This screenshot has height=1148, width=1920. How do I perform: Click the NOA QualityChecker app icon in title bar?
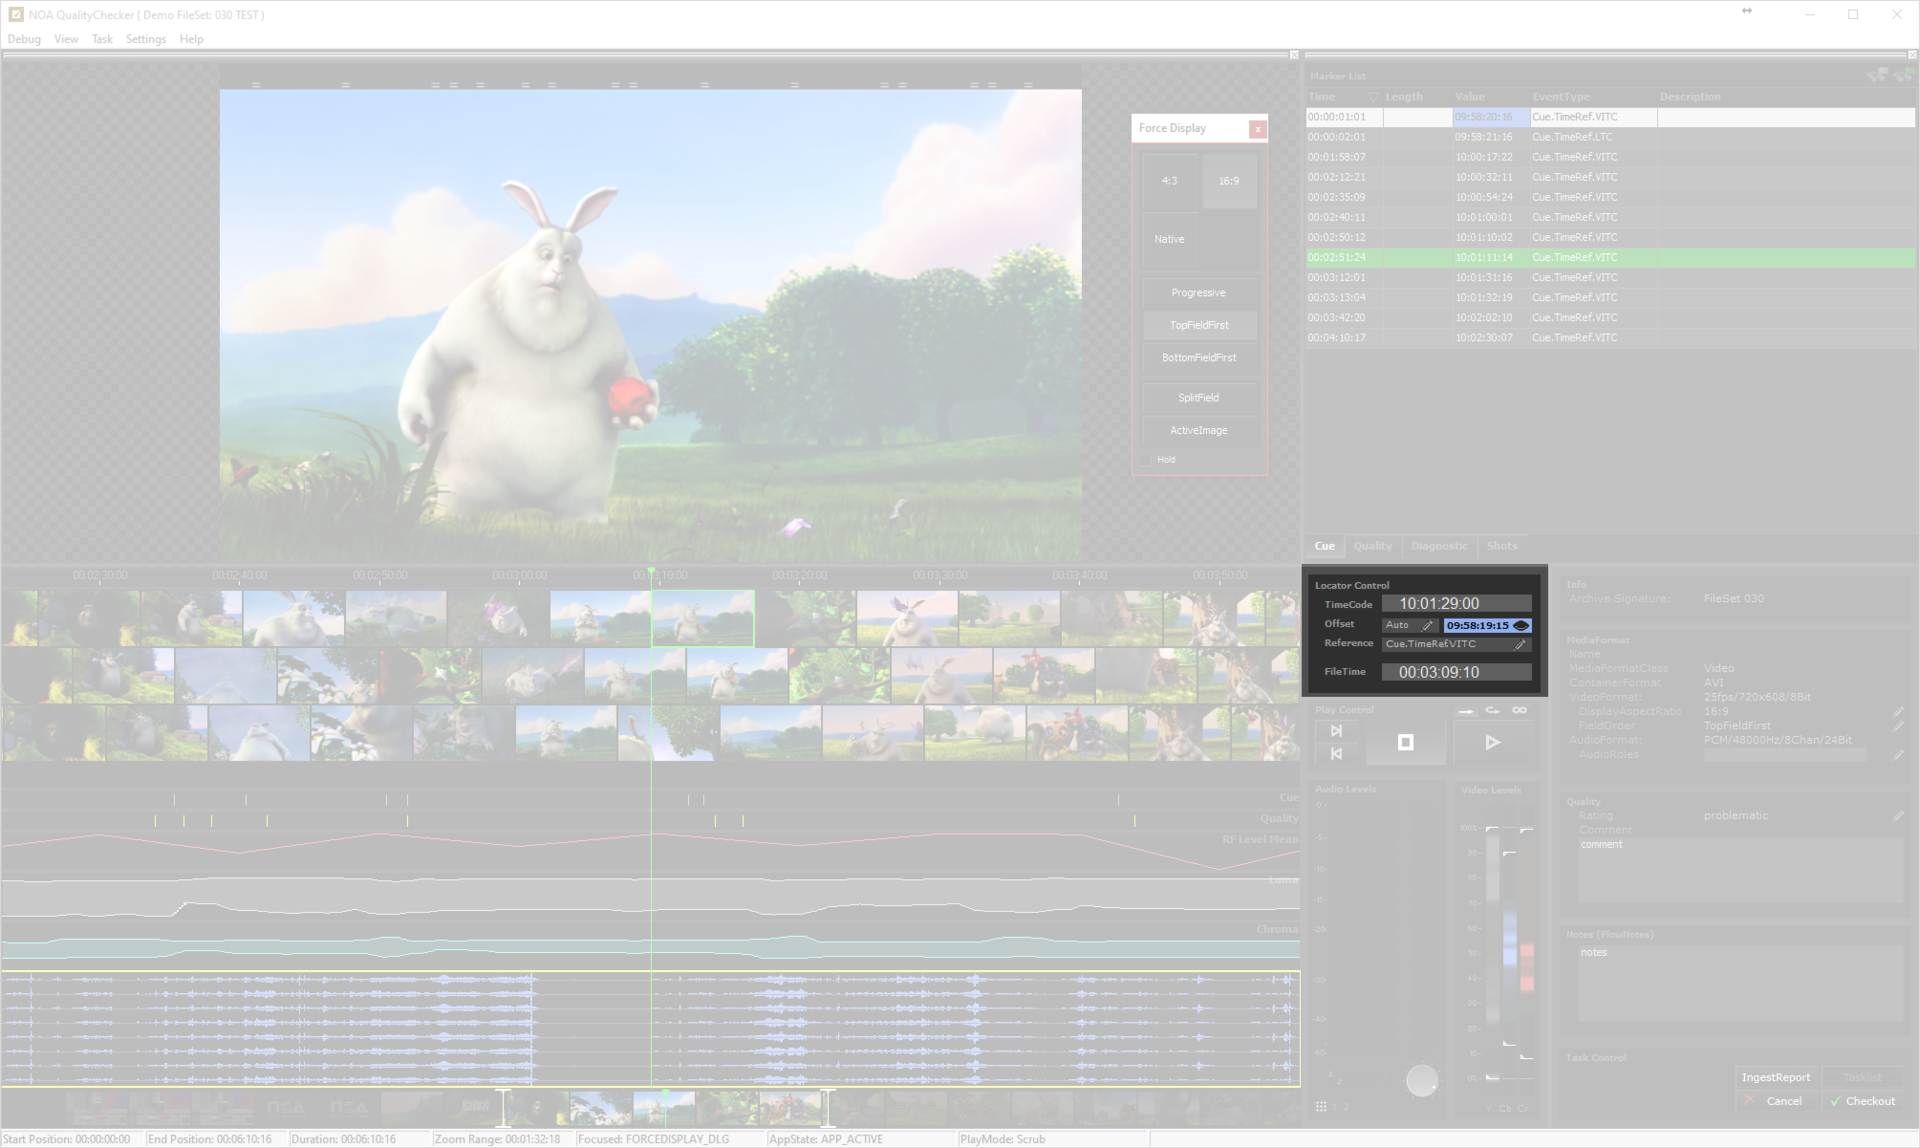click(15, 15)
